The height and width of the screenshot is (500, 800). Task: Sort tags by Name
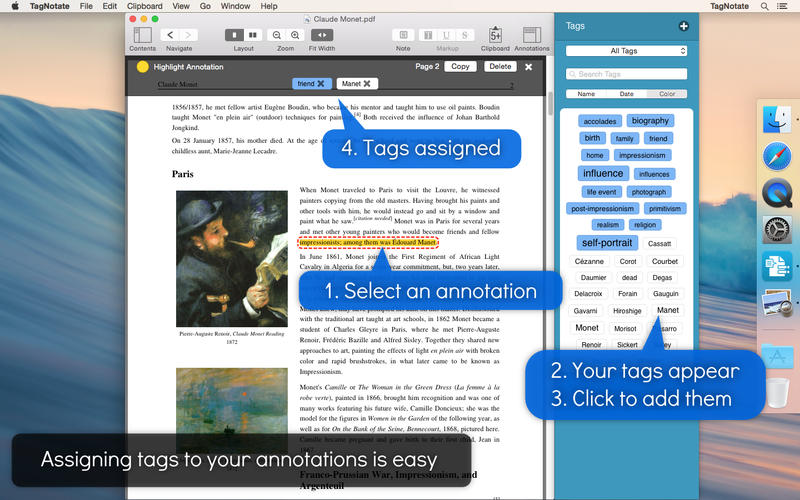(586, 94)
